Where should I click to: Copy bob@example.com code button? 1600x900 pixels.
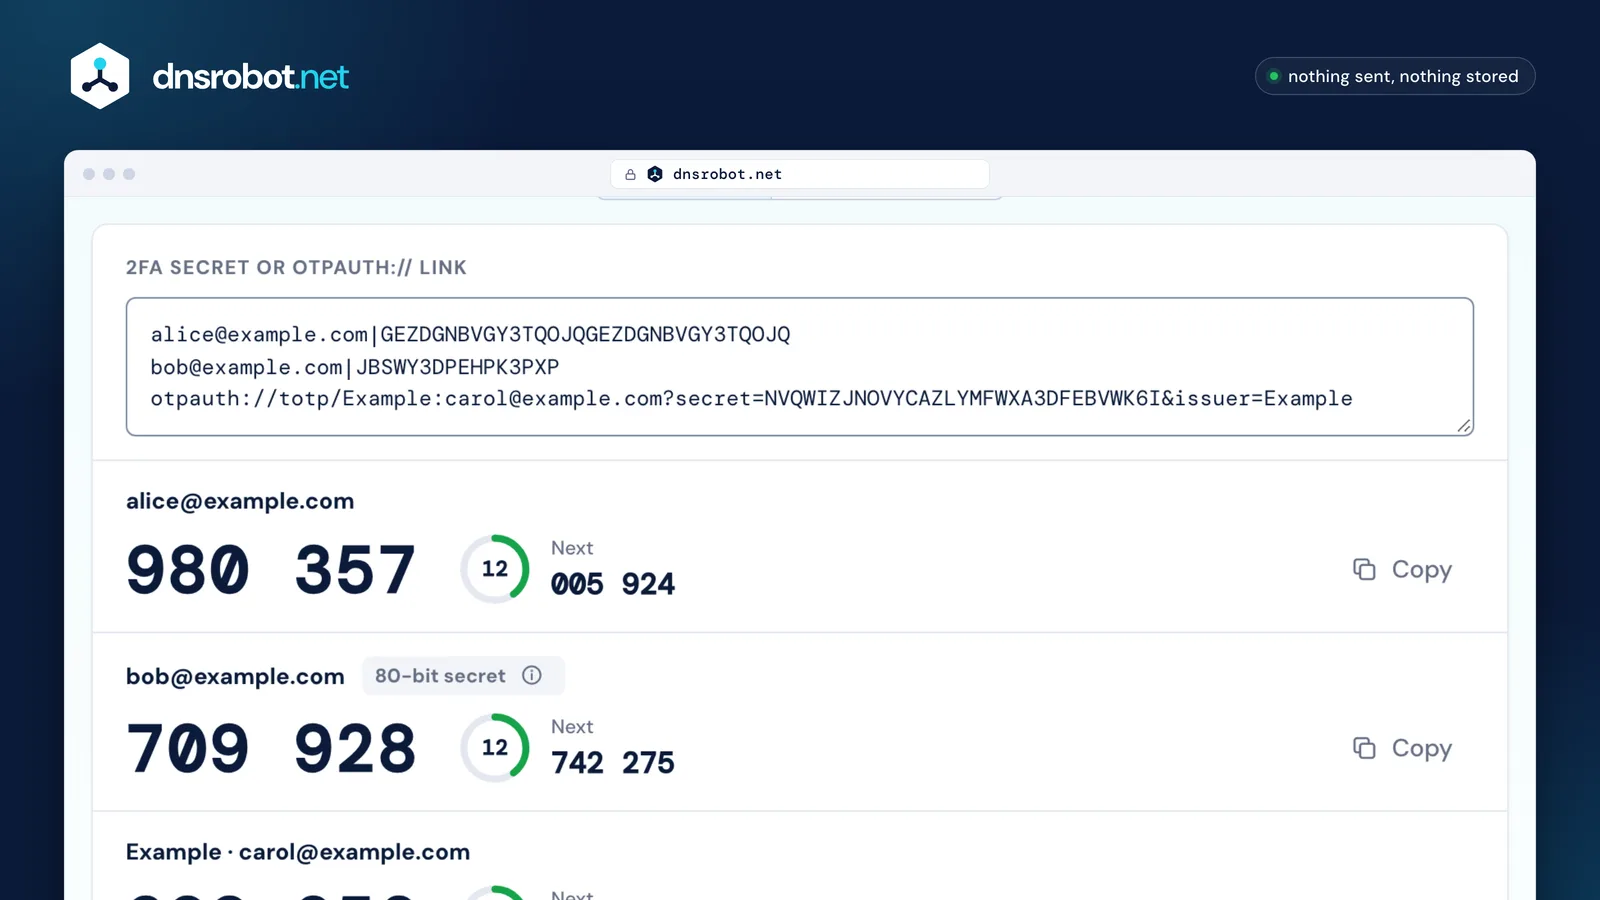click(x=1402, y=748)
